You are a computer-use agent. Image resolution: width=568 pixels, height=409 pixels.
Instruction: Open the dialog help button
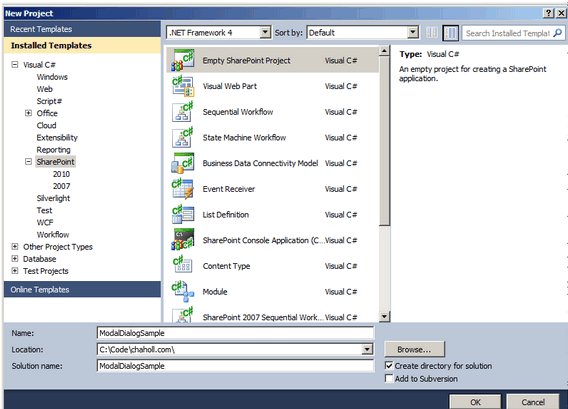(x=548, y=13)
